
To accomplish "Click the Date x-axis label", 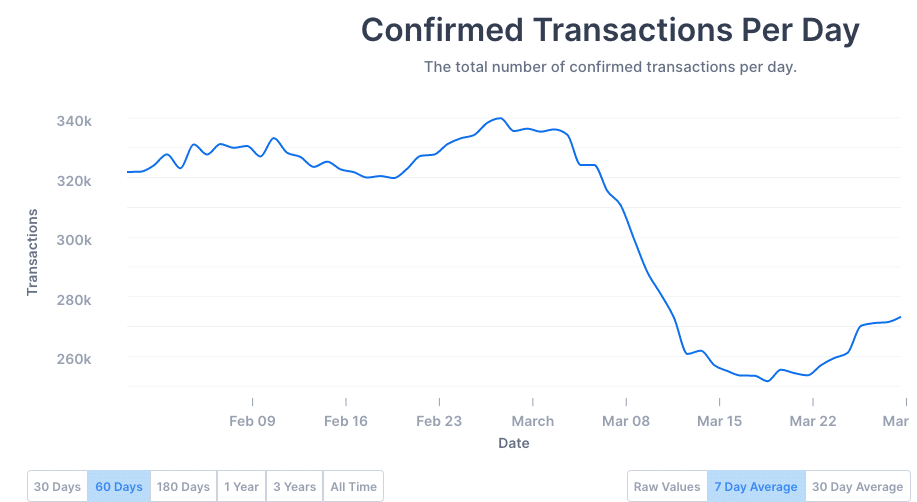I will (513, 442).
